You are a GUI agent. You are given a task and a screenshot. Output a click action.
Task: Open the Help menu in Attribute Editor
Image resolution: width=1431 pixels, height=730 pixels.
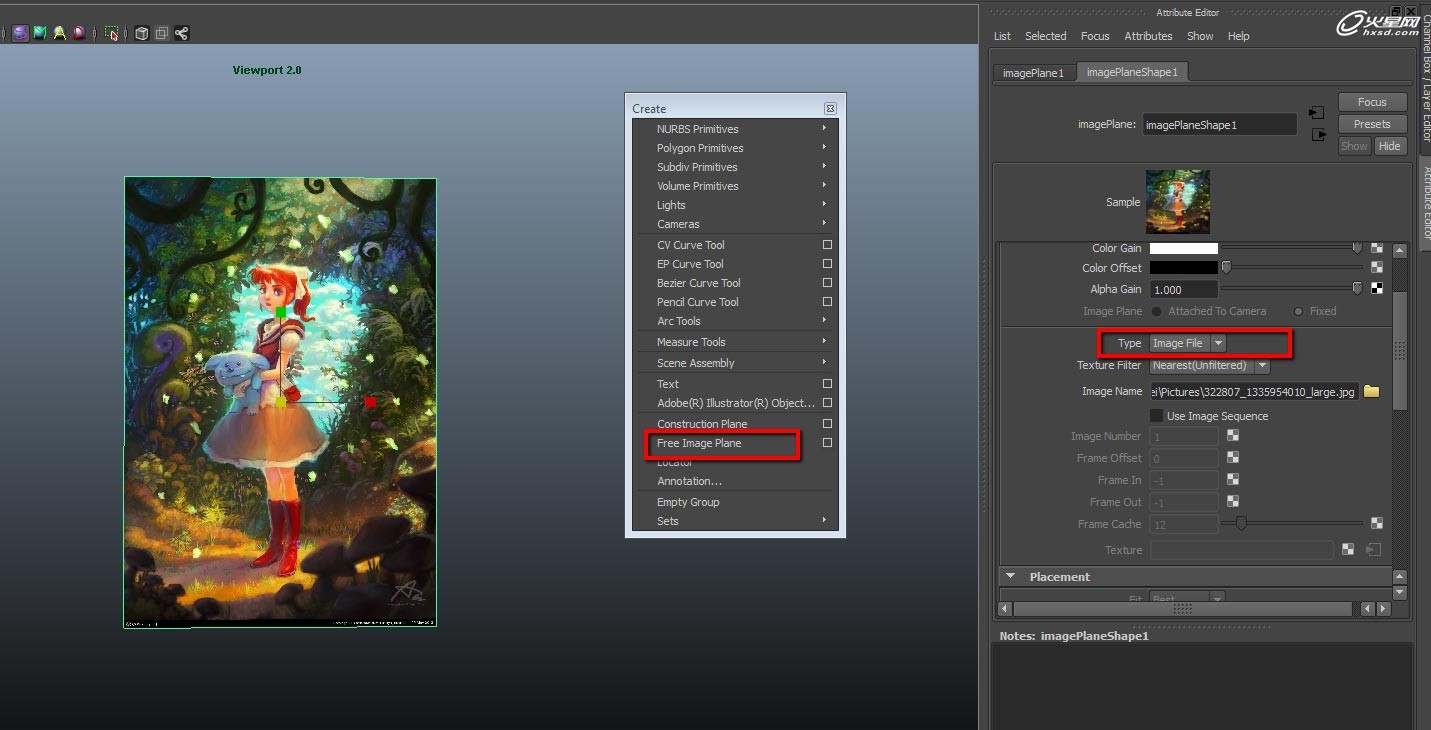pos(1238,36)
